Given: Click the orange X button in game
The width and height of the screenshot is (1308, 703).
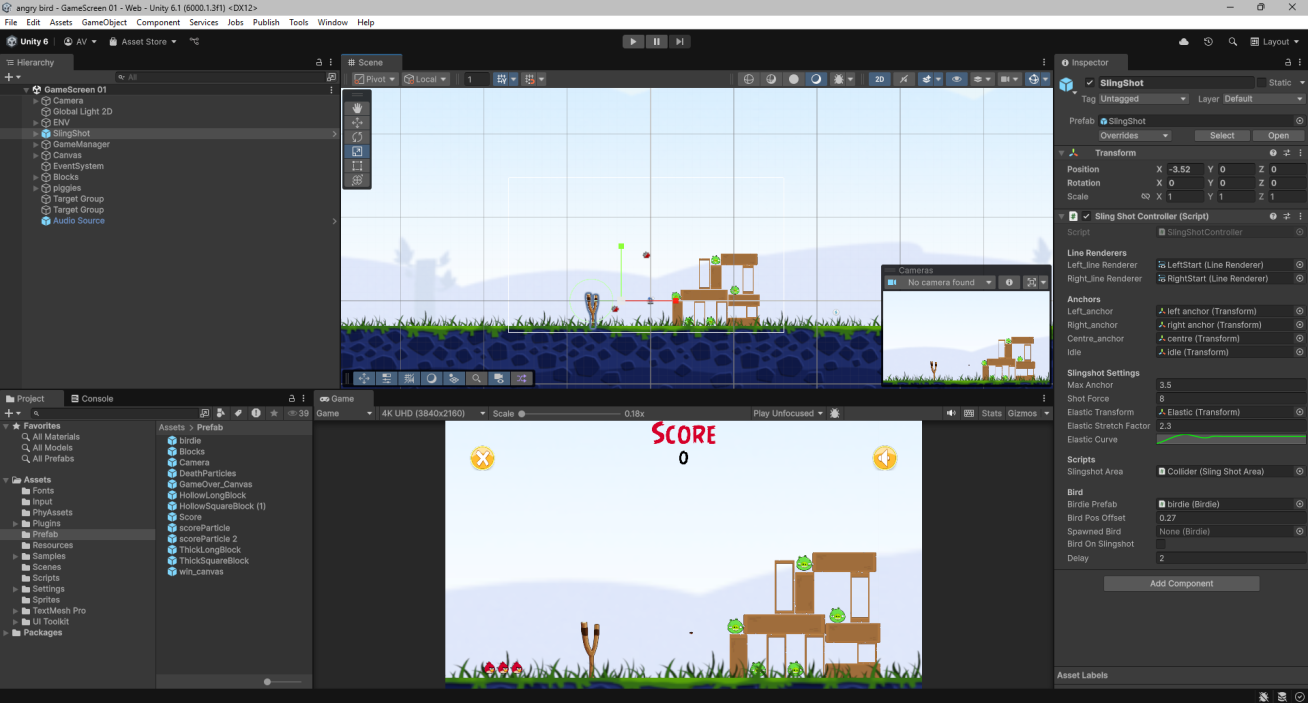Looking at the screenshot, I should click(x=483, y=458).
